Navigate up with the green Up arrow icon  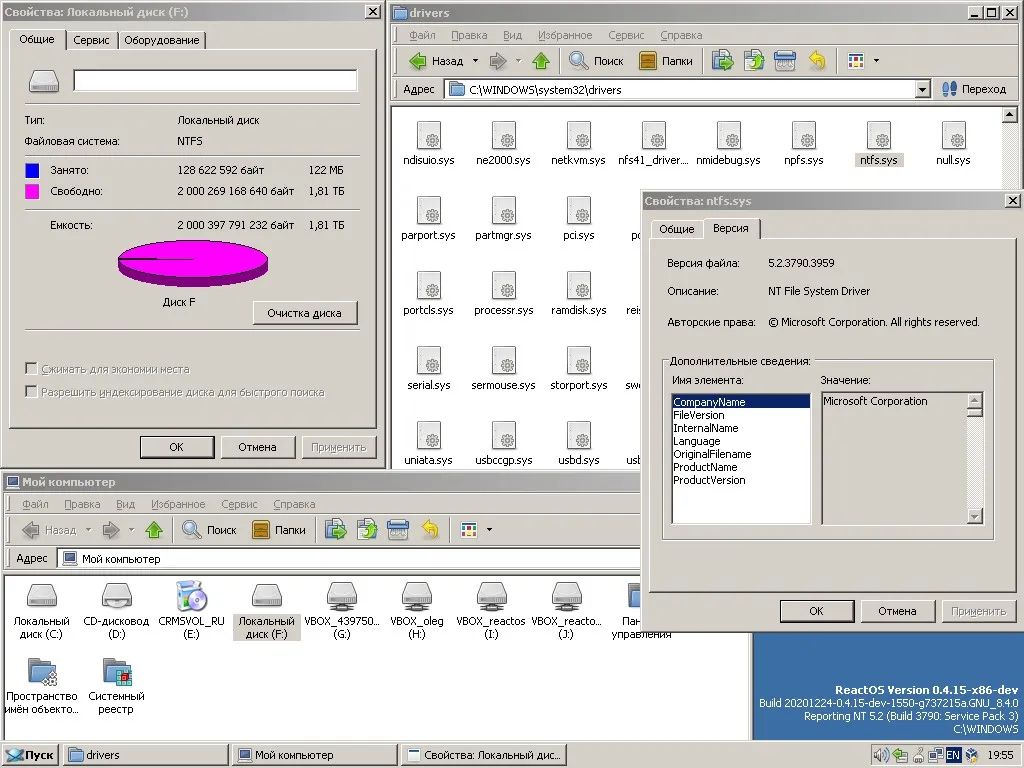(539, 59)
